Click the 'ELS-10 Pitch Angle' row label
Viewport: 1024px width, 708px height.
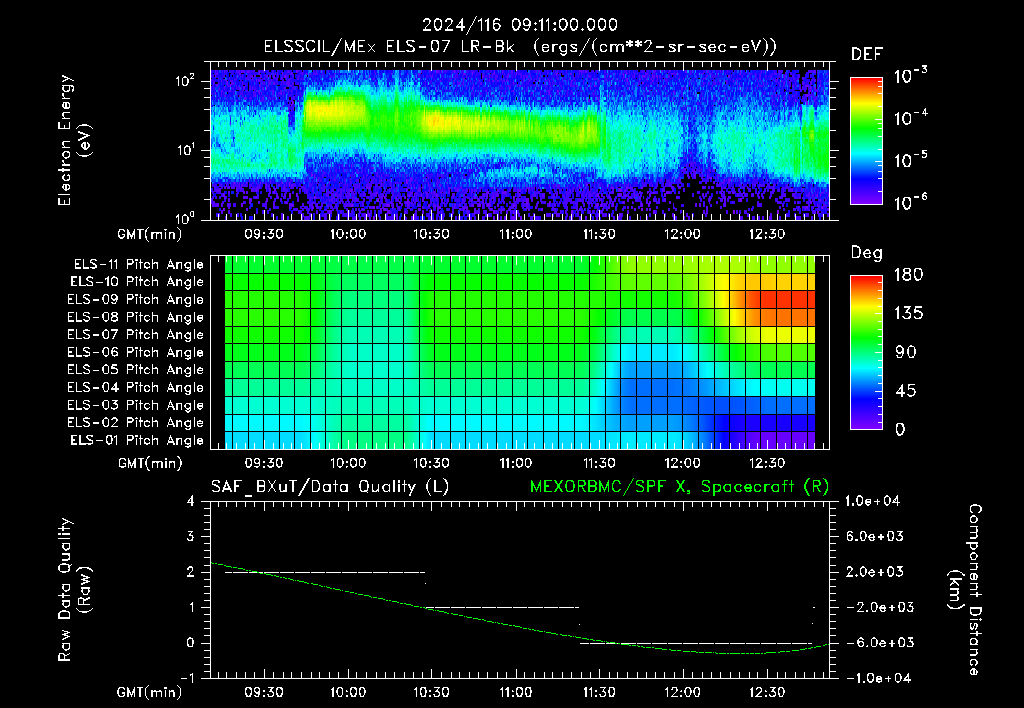pos(136,282)
